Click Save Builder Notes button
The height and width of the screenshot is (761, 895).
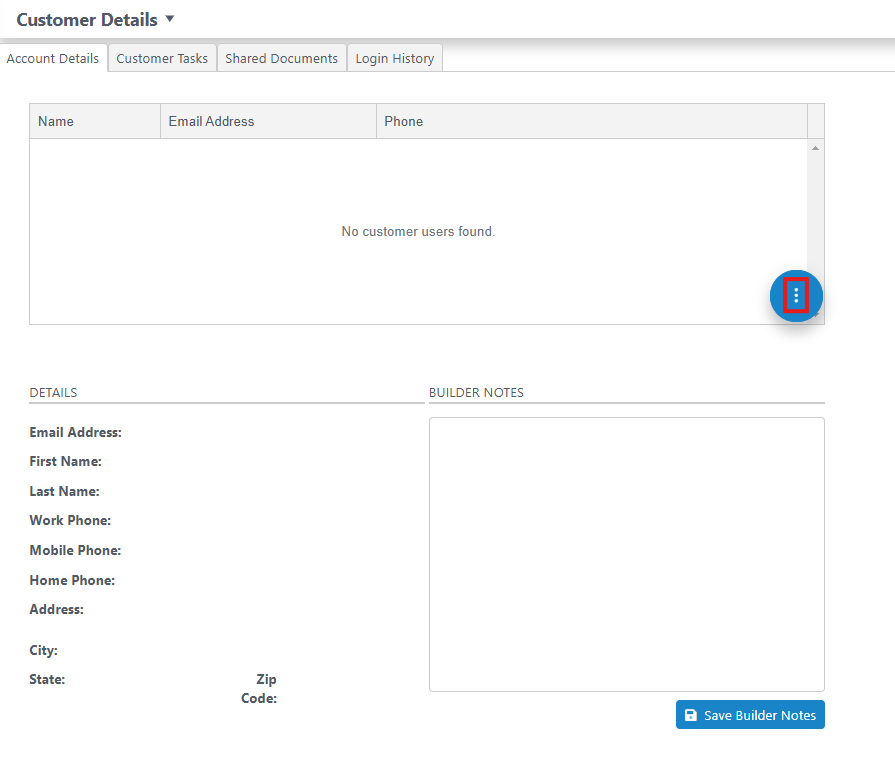click(x=750, y=715)
